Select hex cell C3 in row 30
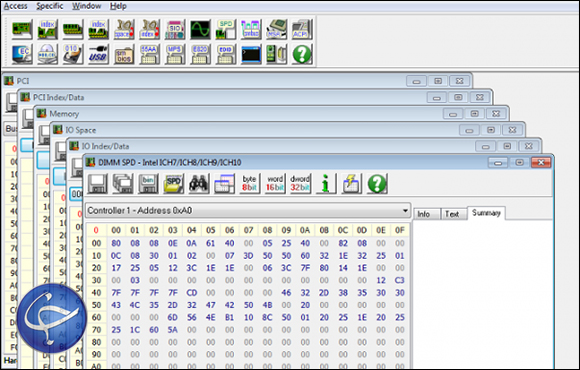Viewport: 580px width, 370px height. click(399, 280)
